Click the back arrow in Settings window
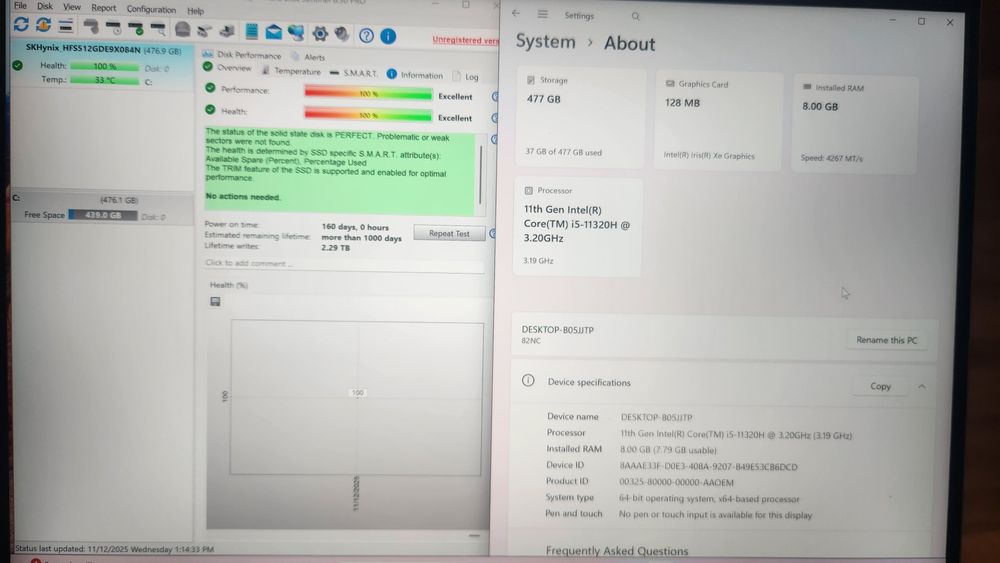The height and width of the screenshot is (563, 1000). (x=516, y=13)
